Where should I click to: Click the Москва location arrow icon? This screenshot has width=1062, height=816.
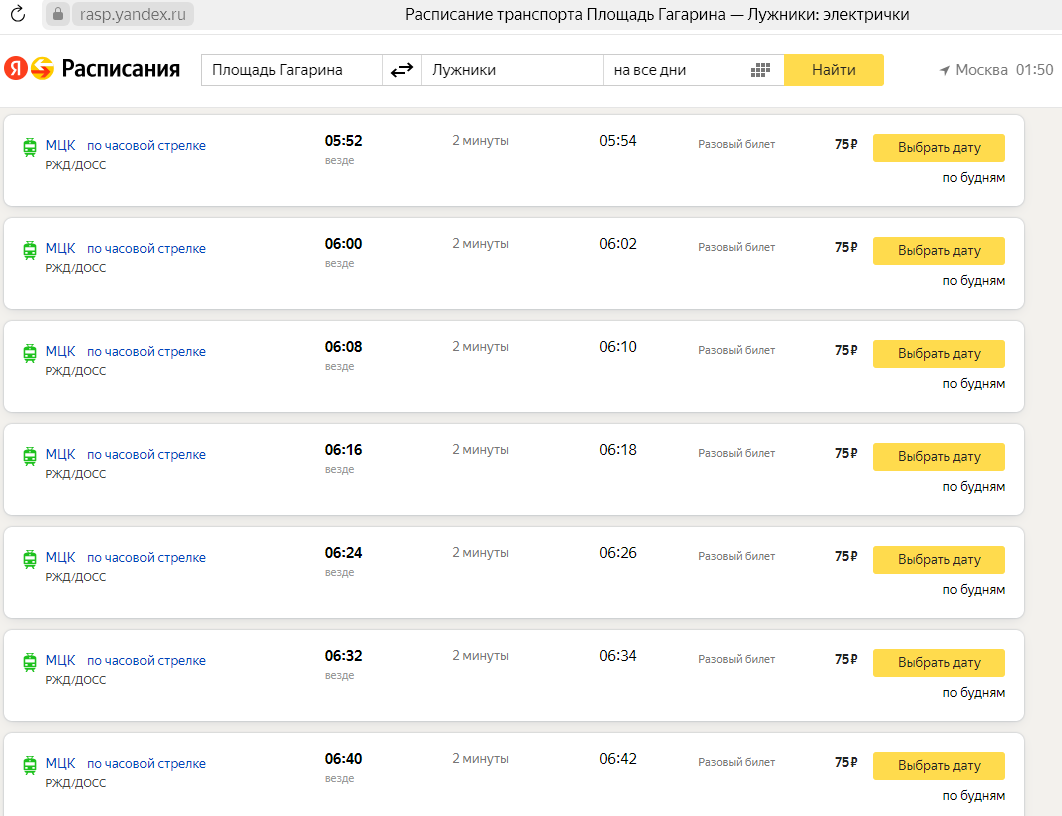[944, 70]
